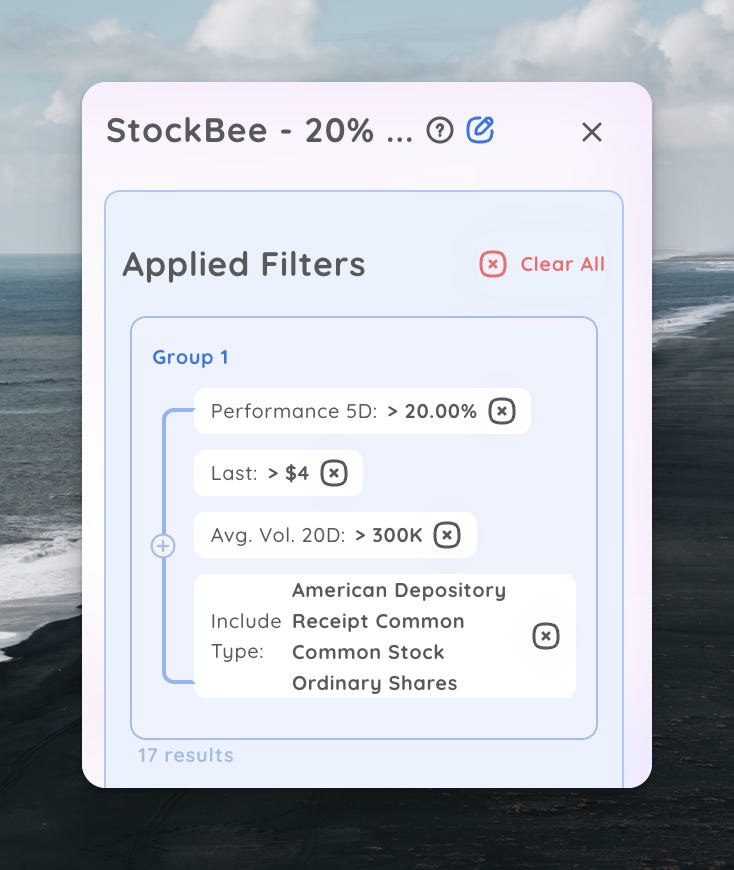Click the plus icon on Group 1 connector
The height and width of the screenshot is (870, 734).
162,546
